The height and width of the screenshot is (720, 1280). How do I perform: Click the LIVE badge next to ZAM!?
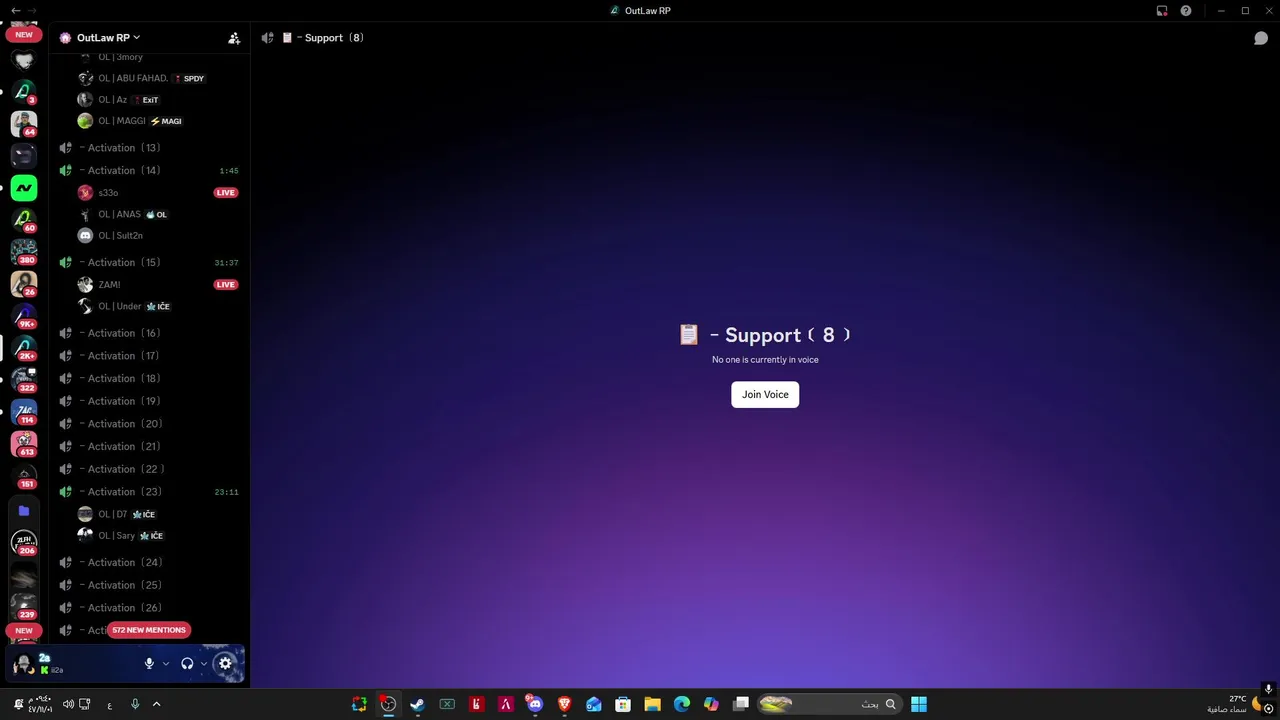pos(226,285)
